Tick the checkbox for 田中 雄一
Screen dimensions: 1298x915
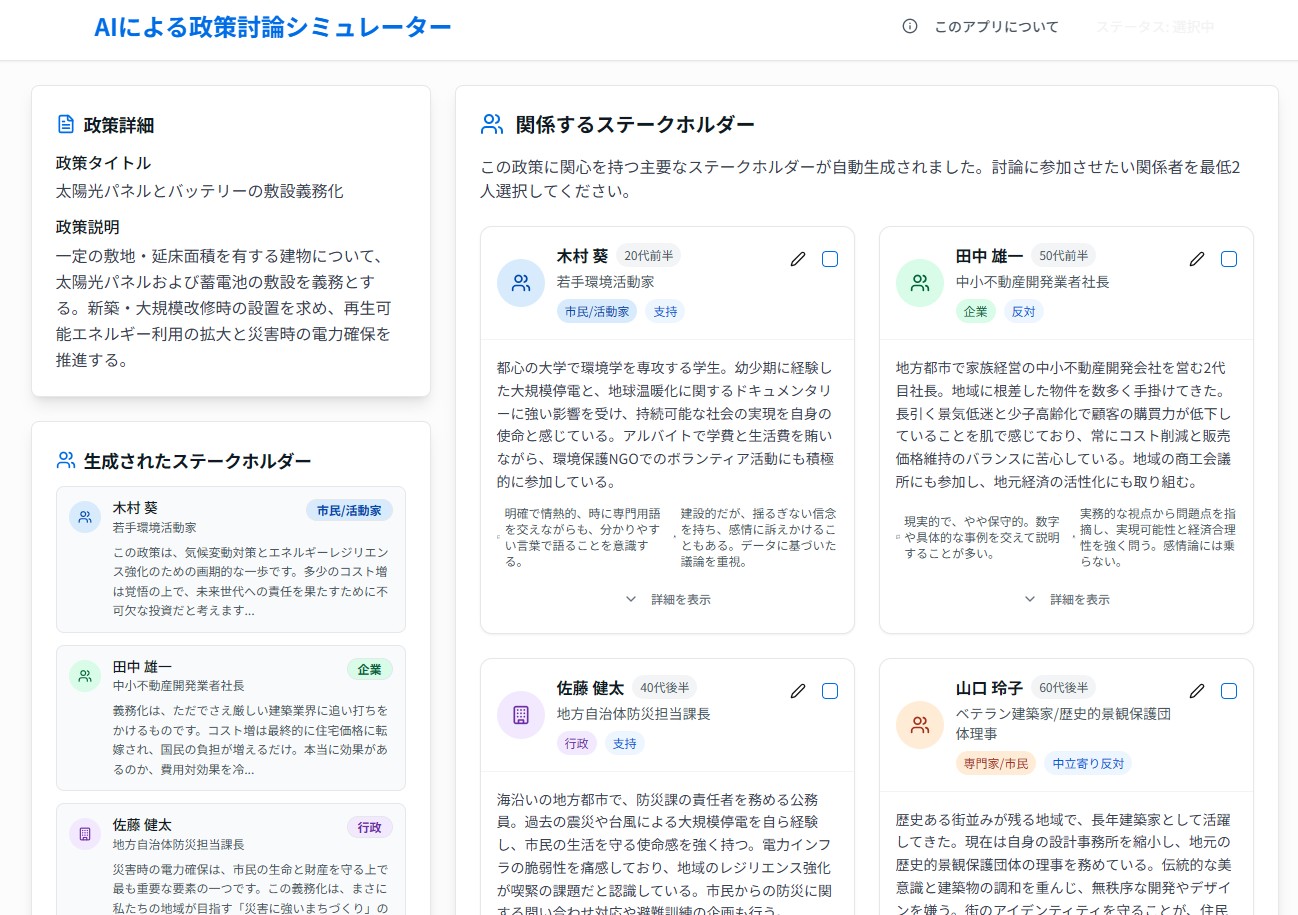1229,259
